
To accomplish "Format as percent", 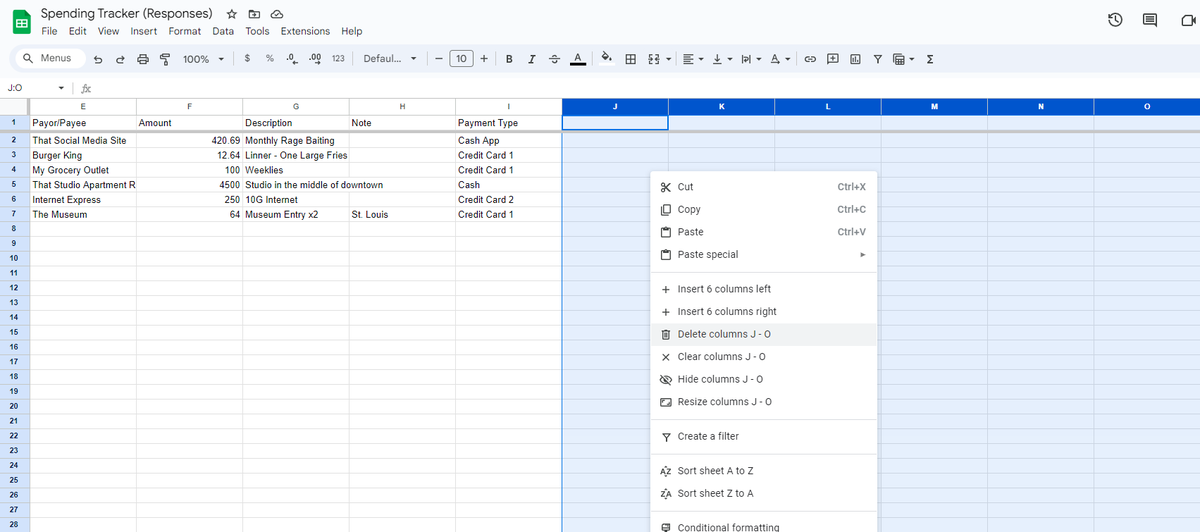I will click(270, 58).
